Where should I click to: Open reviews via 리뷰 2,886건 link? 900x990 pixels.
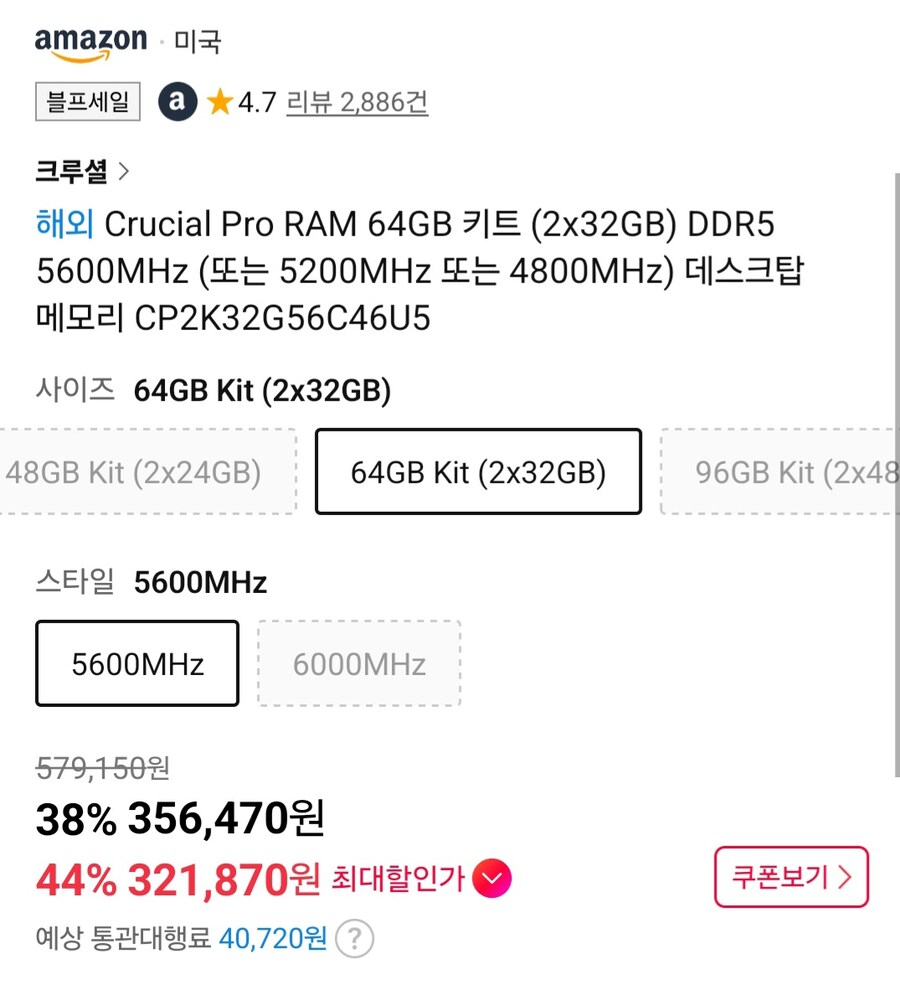(356, 101)
